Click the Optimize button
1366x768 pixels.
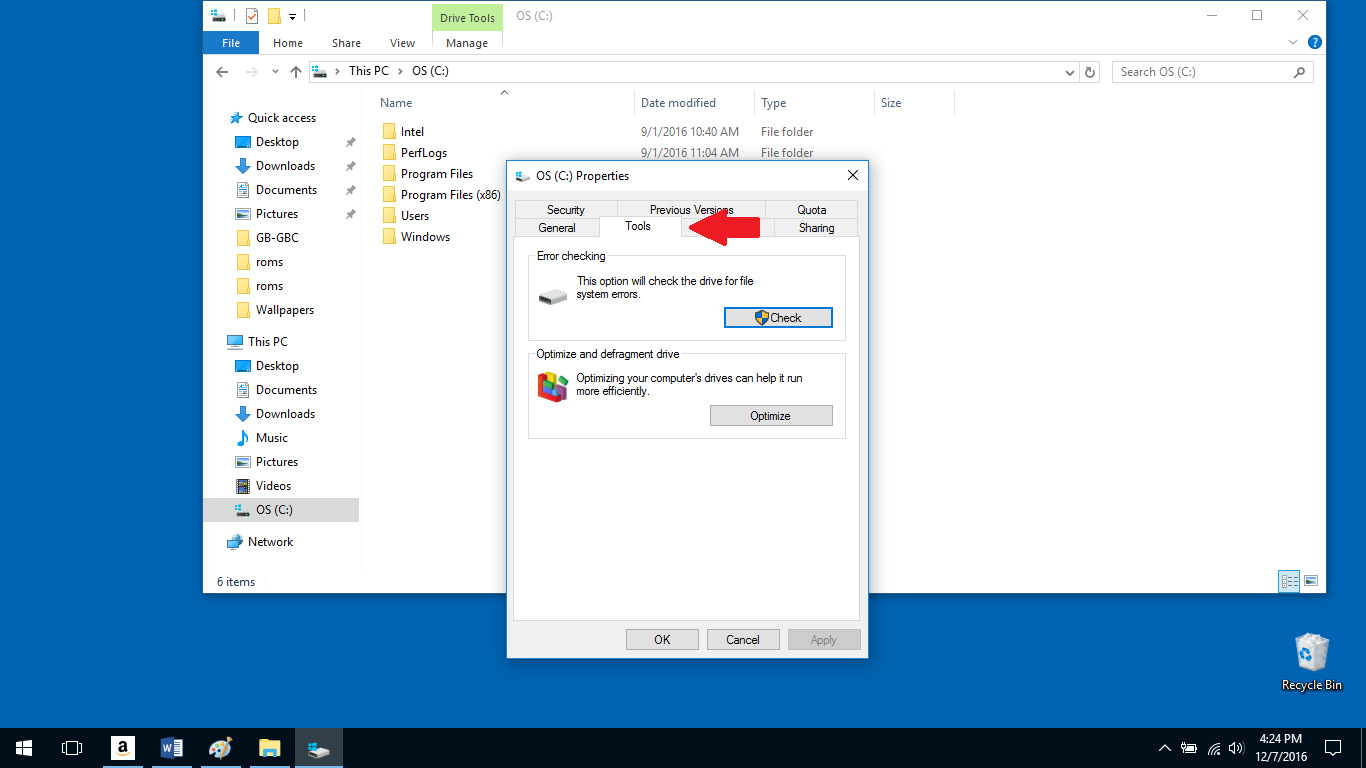pyautogui.click(x=771, y=416)
